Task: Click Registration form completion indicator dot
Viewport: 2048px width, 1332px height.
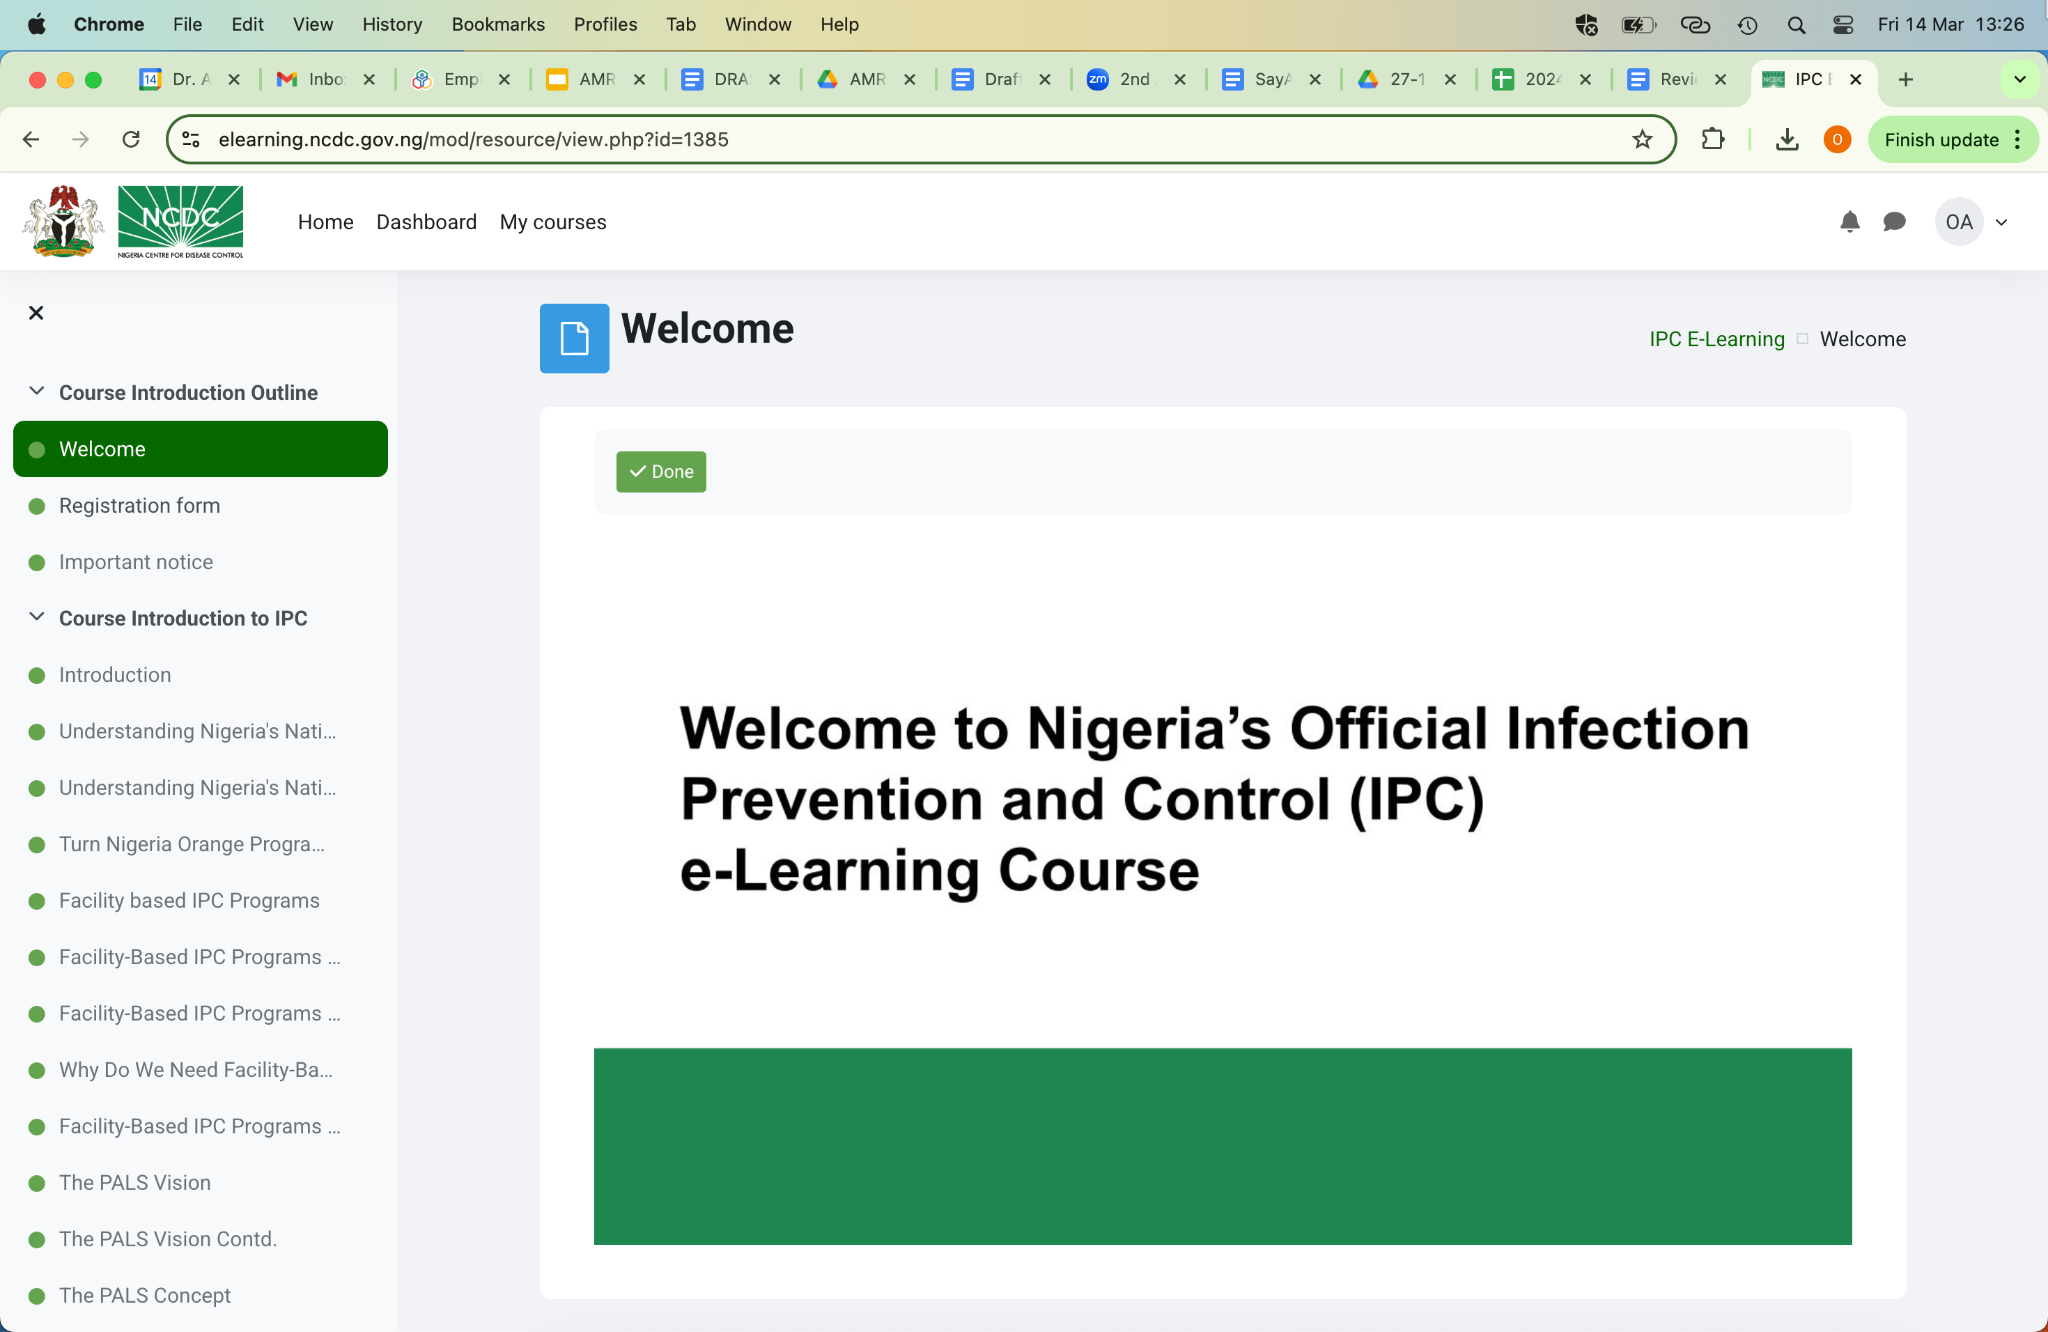Action: (37, 506)
